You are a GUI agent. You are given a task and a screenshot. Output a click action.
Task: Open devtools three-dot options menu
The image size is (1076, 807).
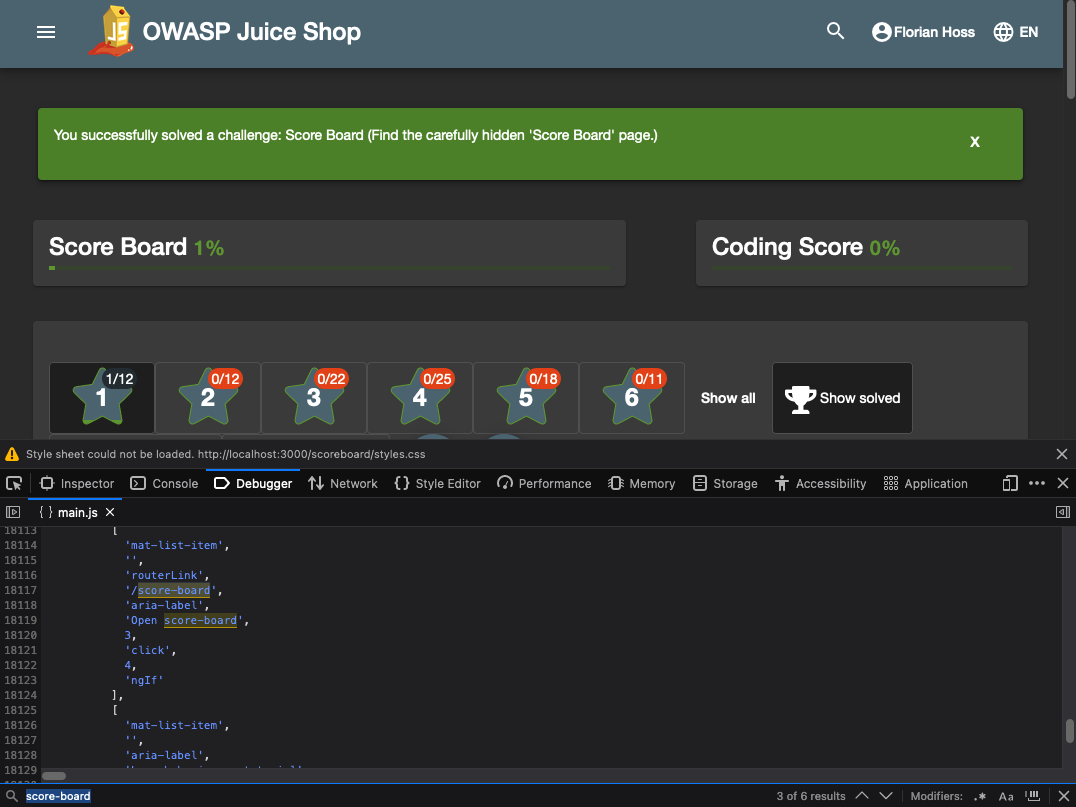(1037, 484)
